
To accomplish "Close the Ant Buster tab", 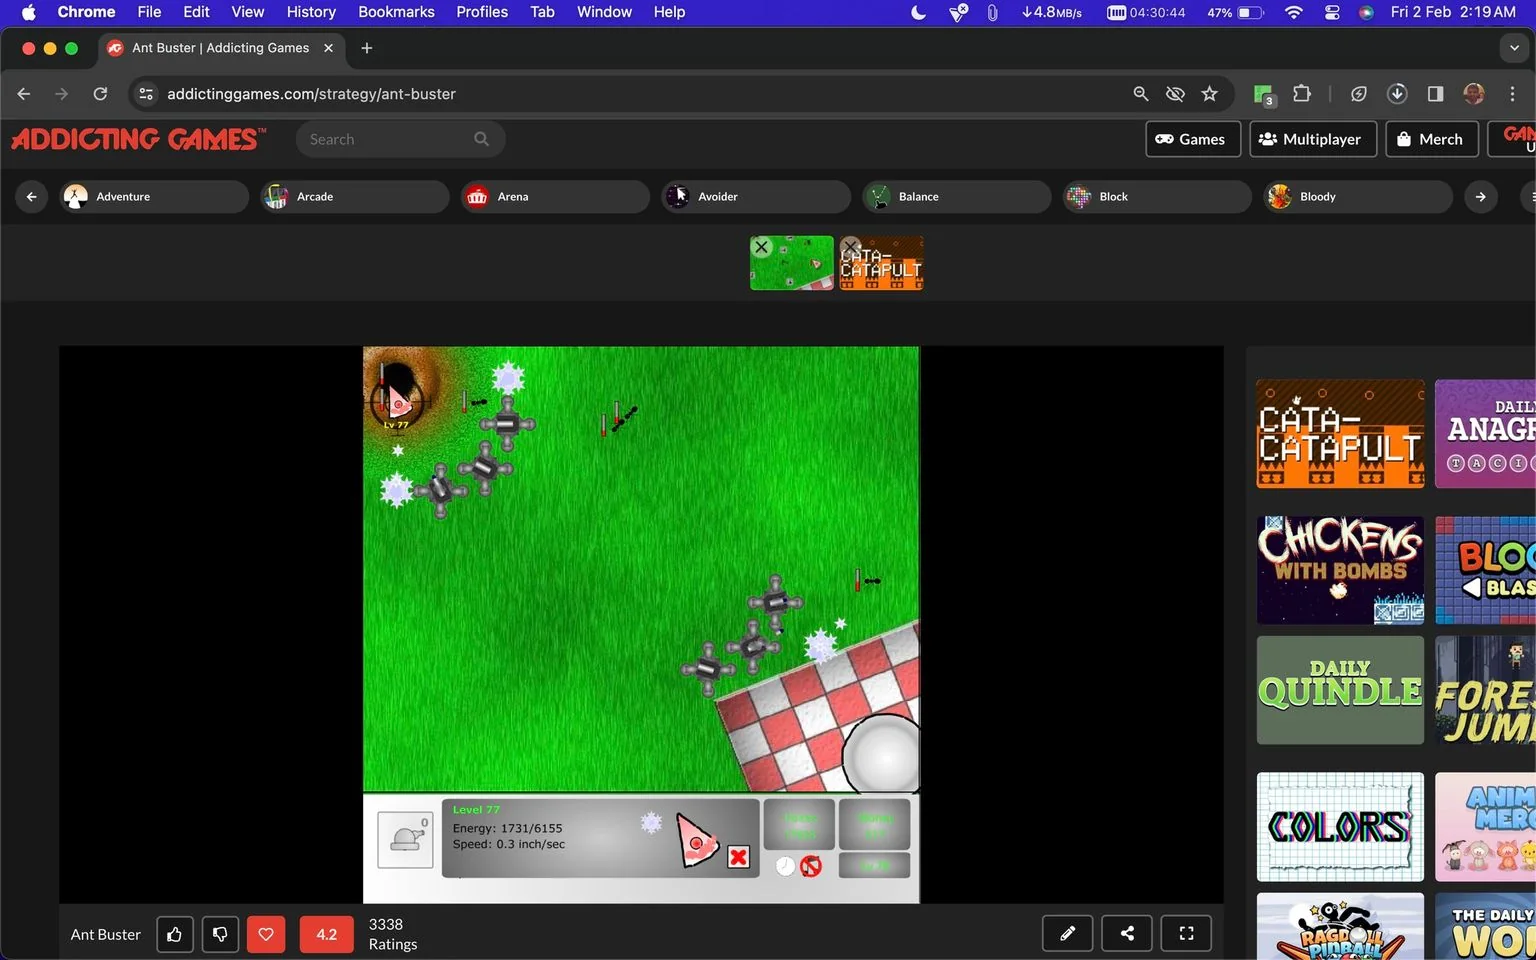I will (x=328, y=48).
